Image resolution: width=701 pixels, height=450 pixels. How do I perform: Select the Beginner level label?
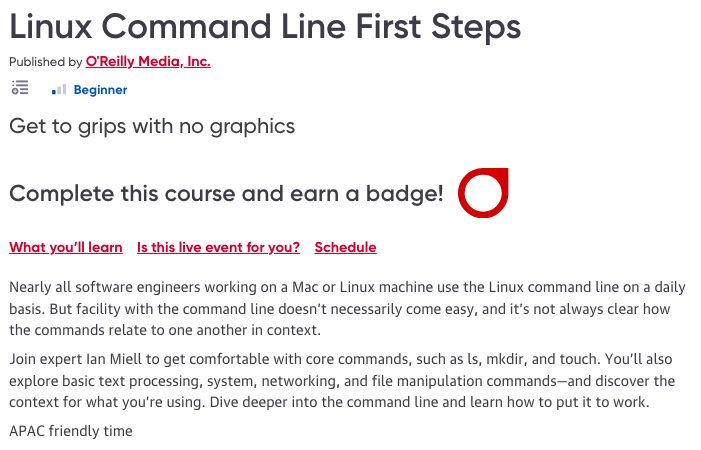pos(100,90)
